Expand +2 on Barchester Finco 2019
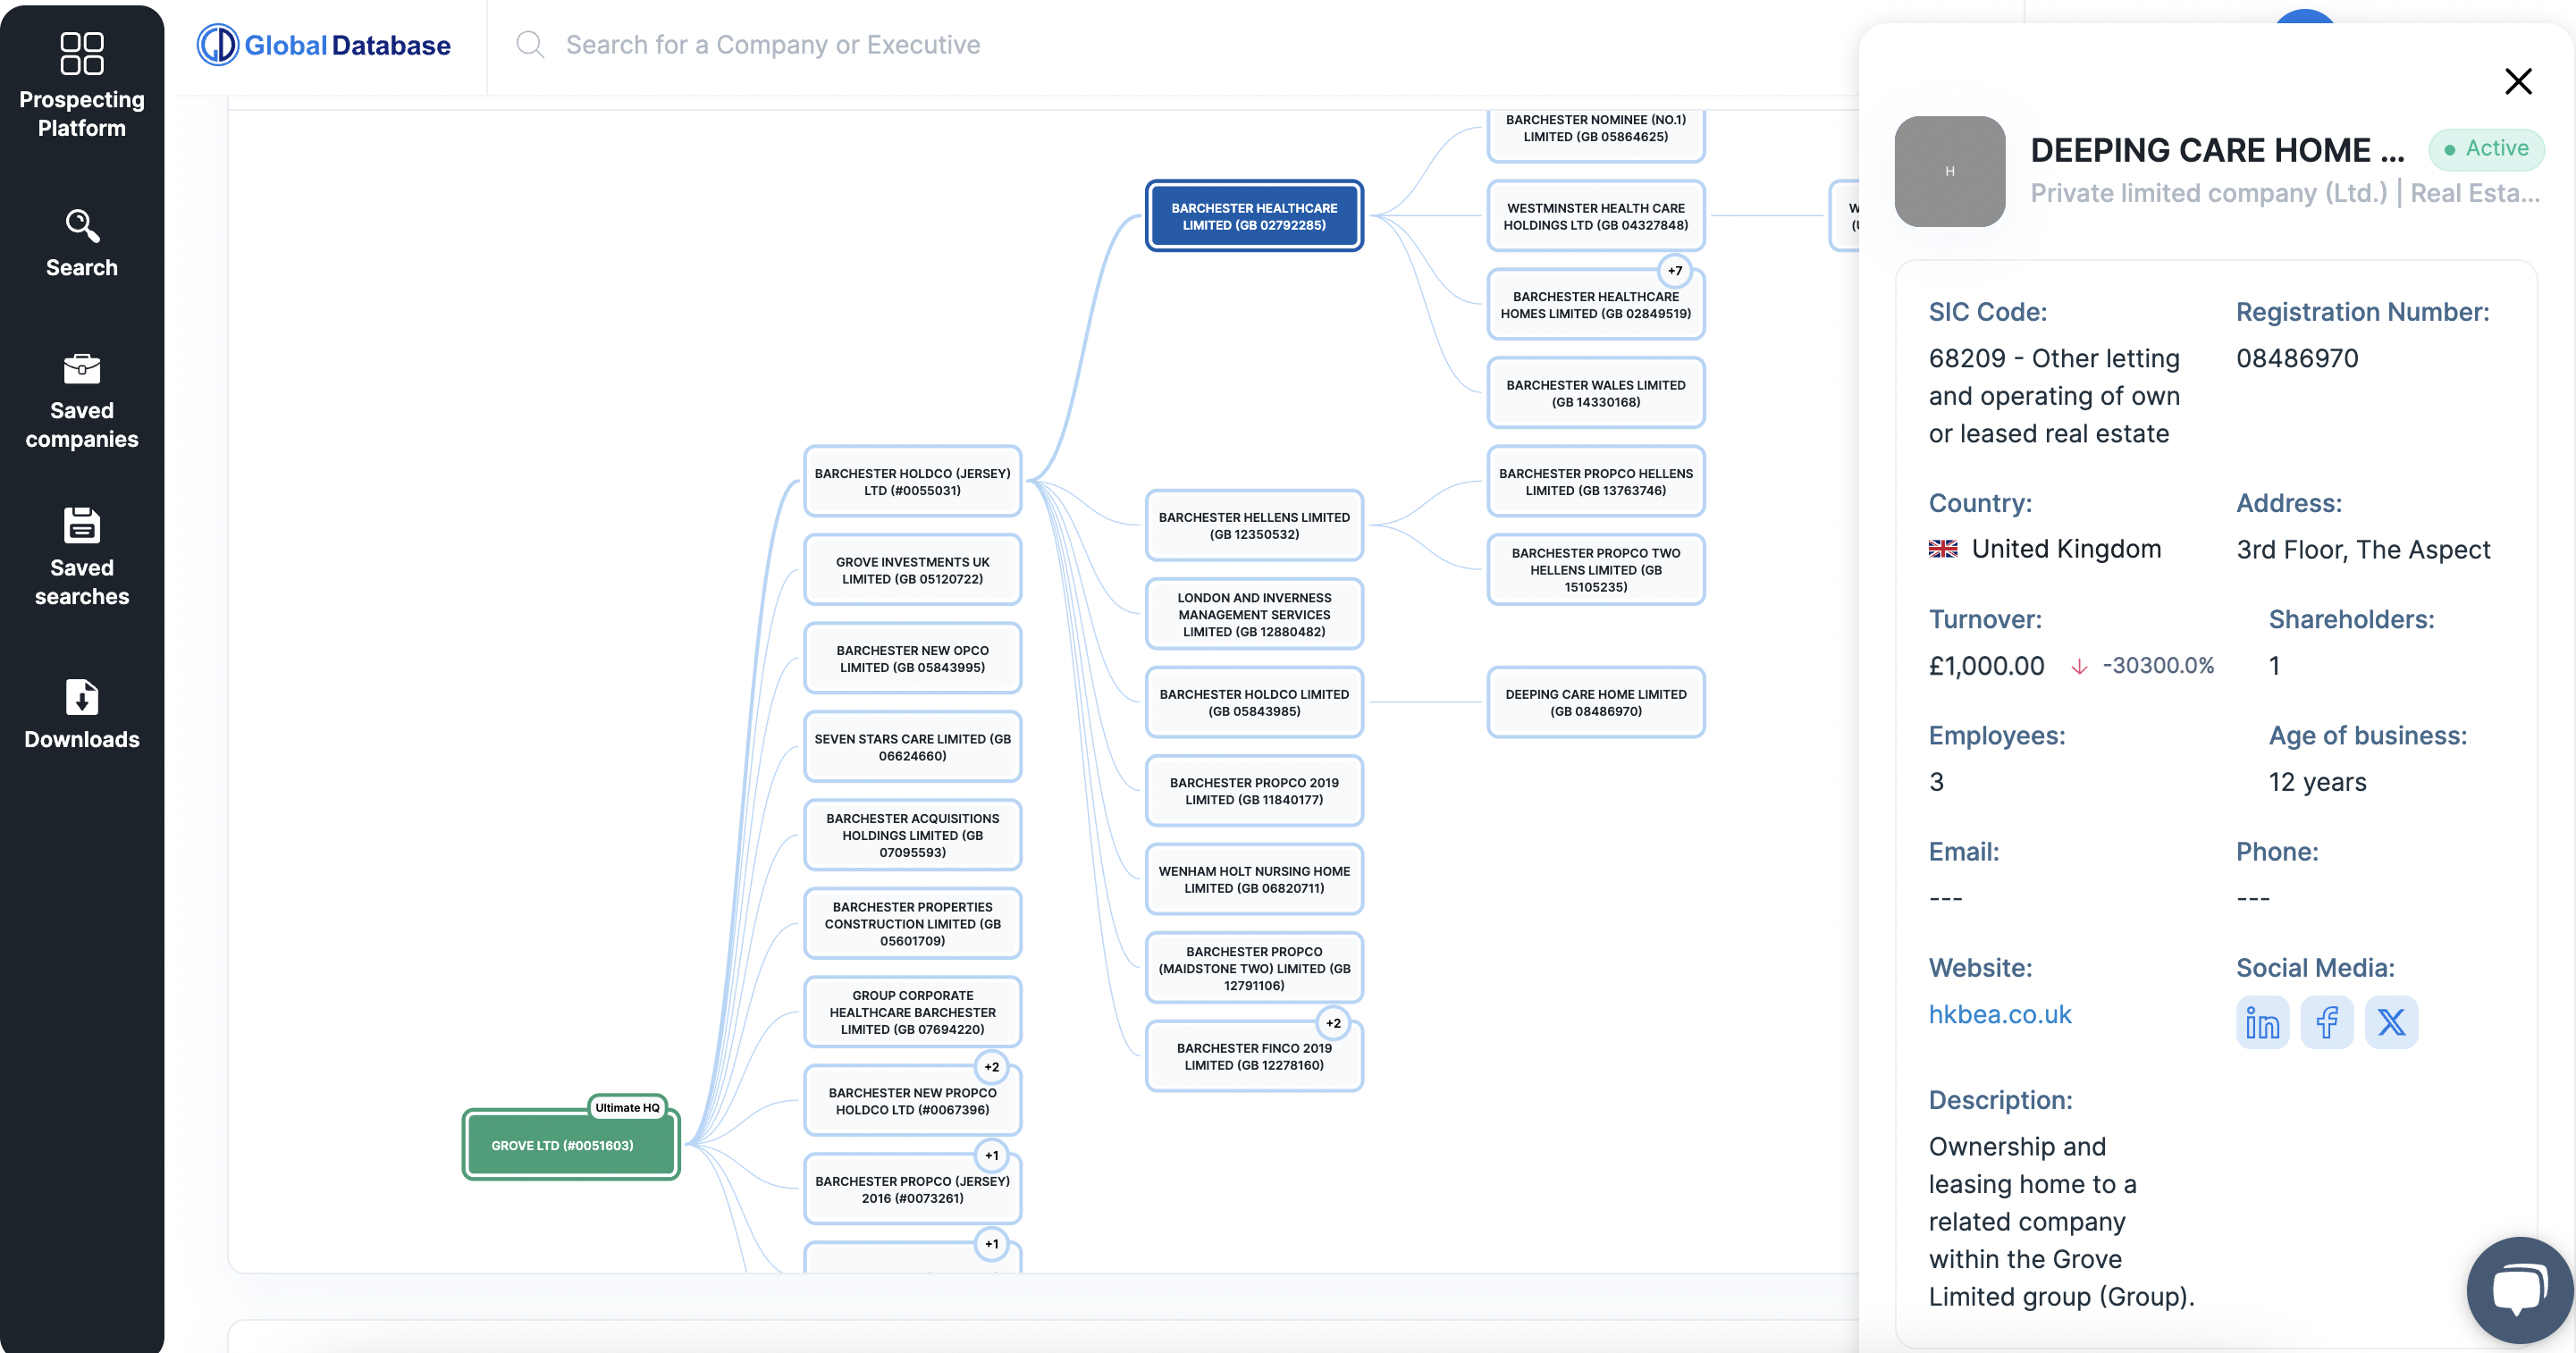The width and height of the screenshot is (2576, 1353). 1333,1023
